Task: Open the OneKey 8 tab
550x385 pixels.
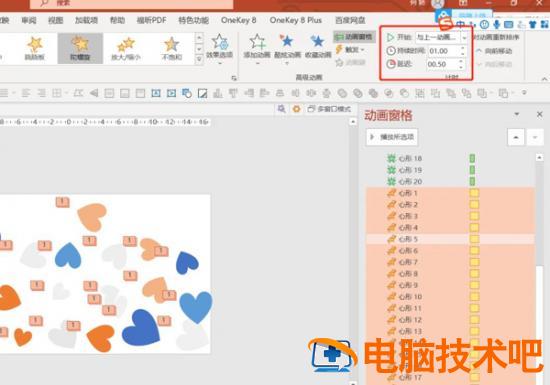Action: click(x=239, y=20)
